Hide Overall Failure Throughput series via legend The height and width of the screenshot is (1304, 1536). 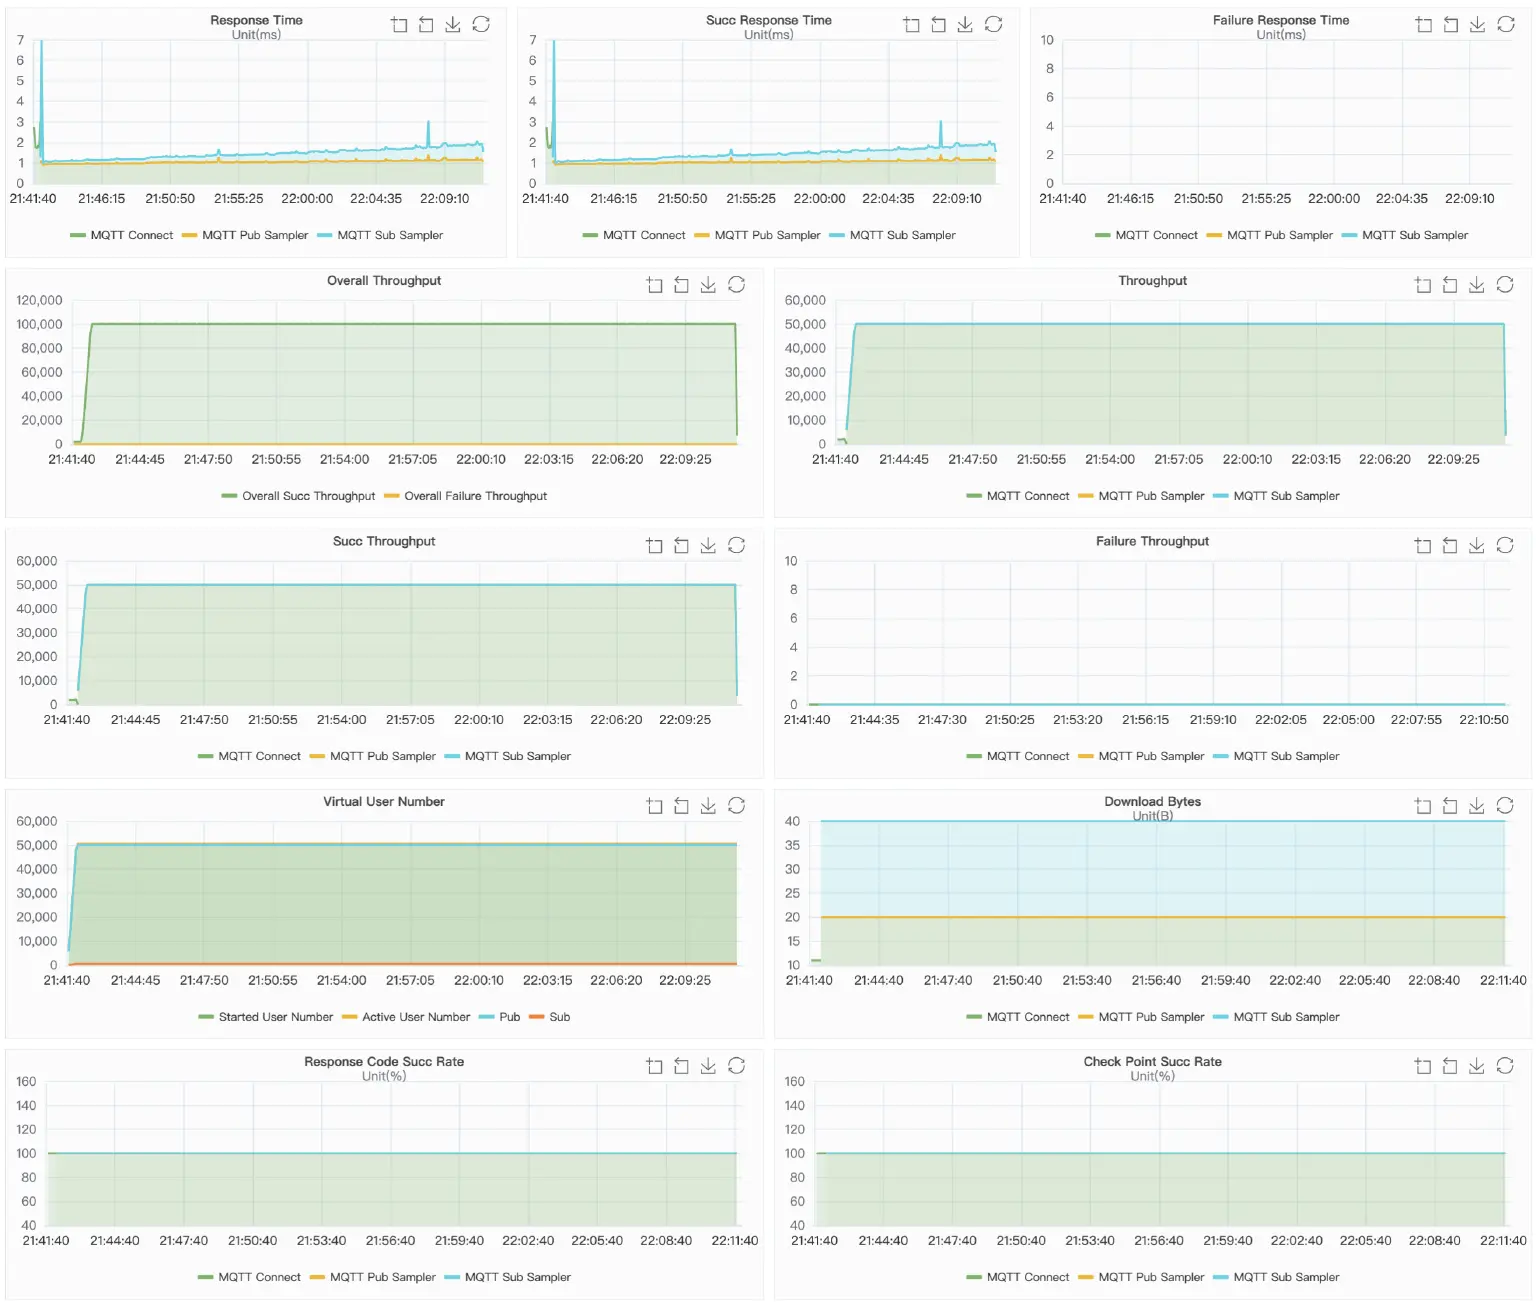[475, 496]
